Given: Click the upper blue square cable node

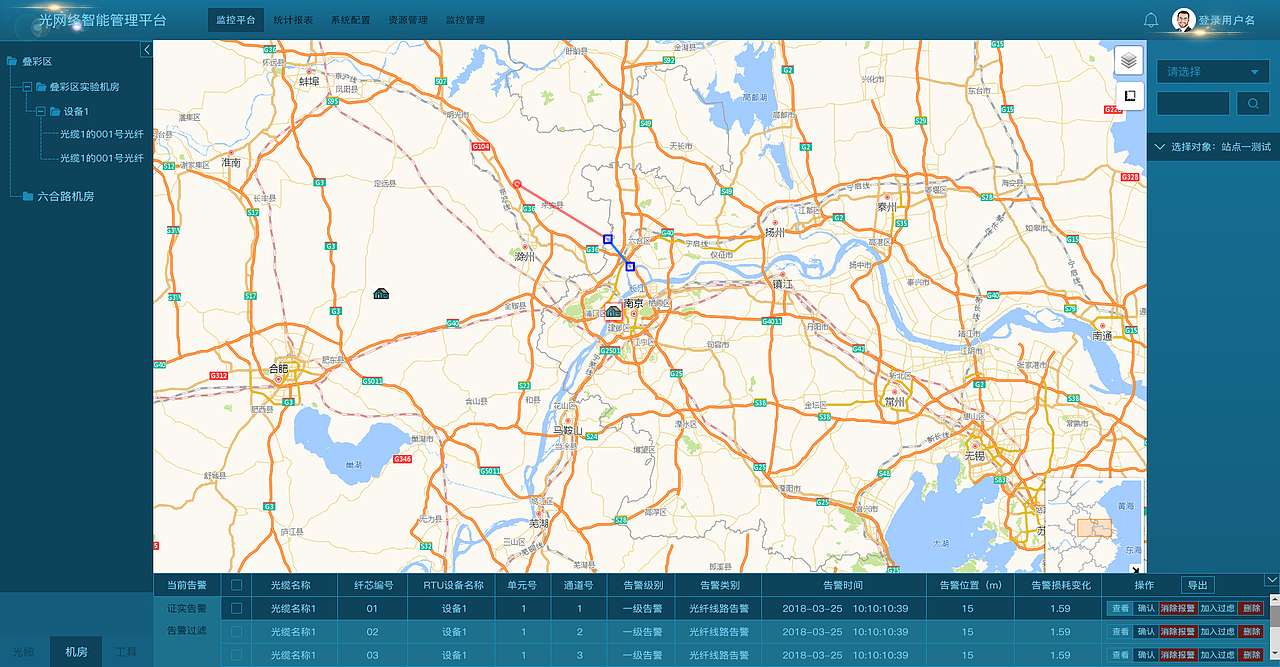Looking at the screenshot, I should (x=608, y=239).
